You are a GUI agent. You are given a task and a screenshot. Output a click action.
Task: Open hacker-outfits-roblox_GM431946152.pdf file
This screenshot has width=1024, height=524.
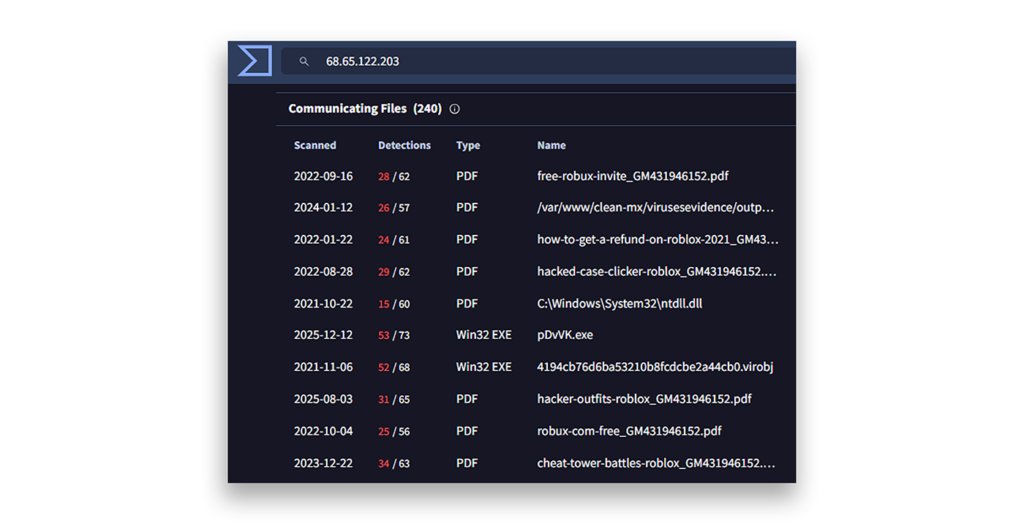coord(644,399)
